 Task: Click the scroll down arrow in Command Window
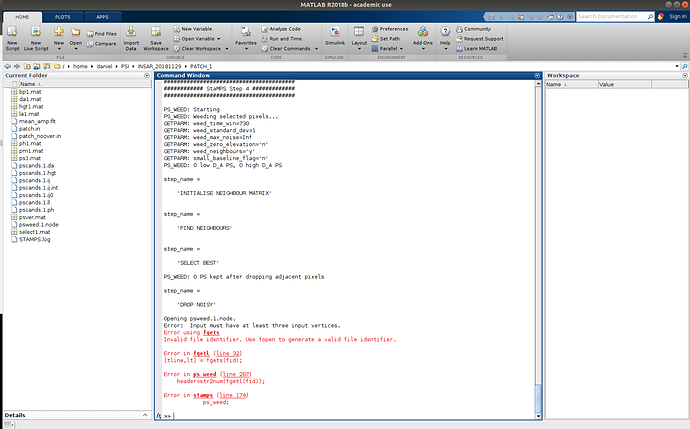pyautogui.click(x=538, y=416)
